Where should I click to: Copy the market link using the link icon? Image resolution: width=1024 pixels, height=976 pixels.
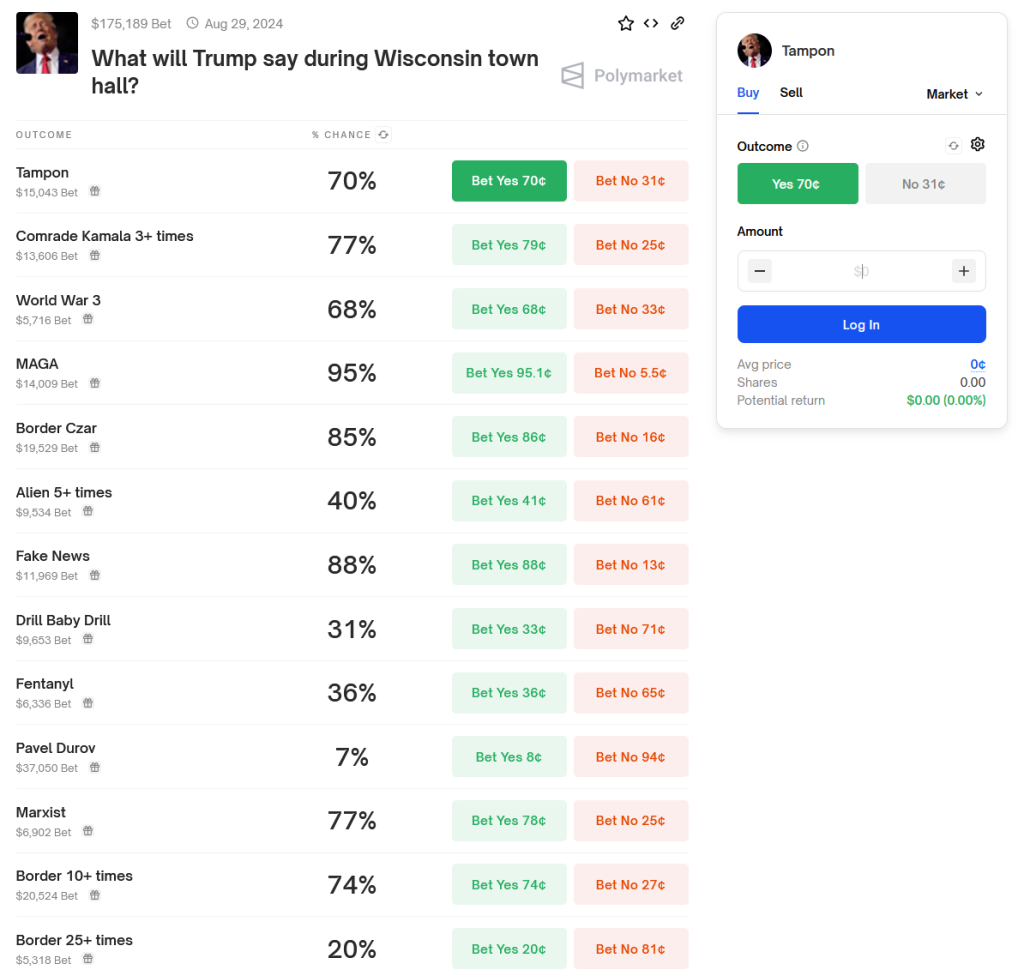point(677,23)
